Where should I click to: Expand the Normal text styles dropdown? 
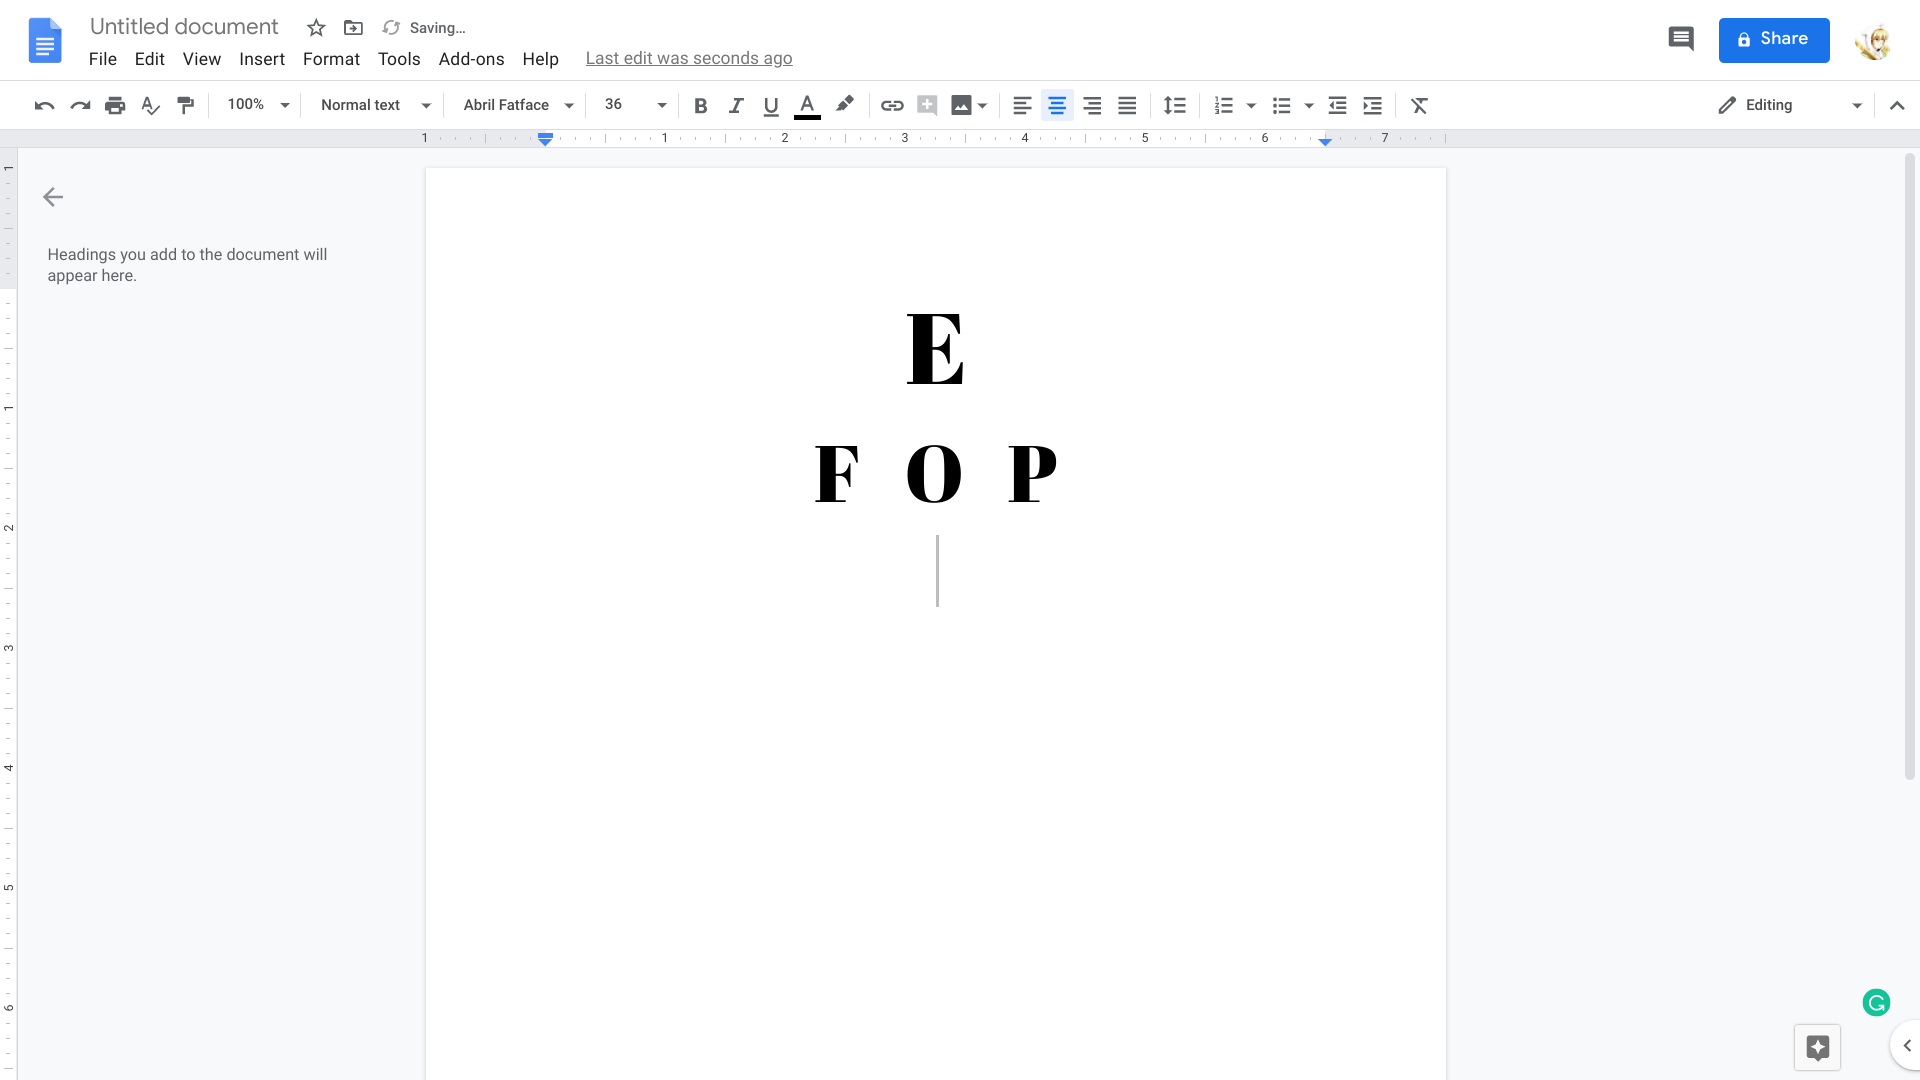click(375, 105)
